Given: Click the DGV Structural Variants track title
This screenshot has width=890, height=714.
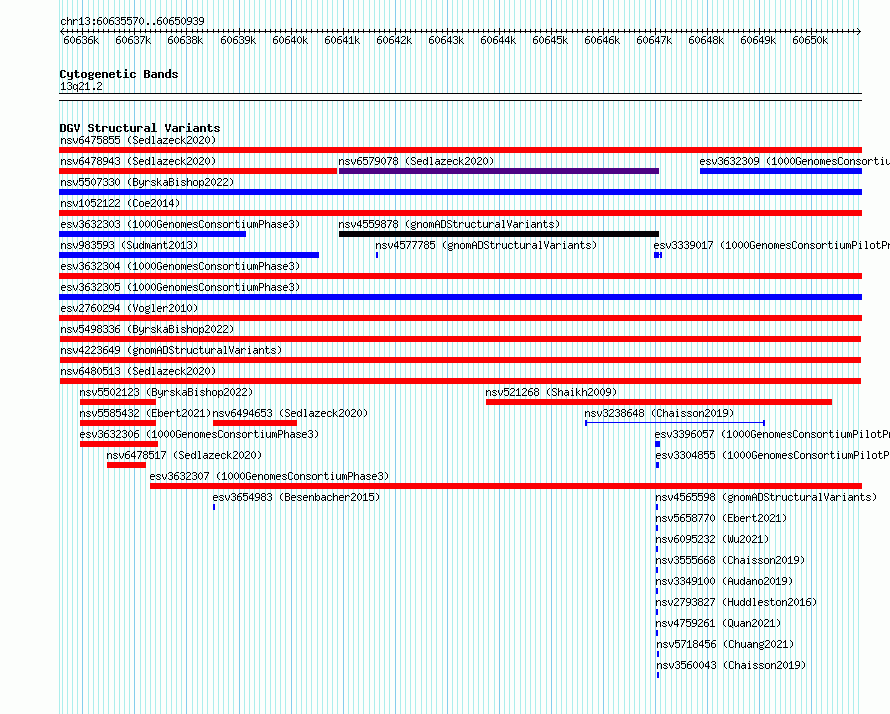Looking at the screenshot, I should pyautogui.click(x=140, y=128).
